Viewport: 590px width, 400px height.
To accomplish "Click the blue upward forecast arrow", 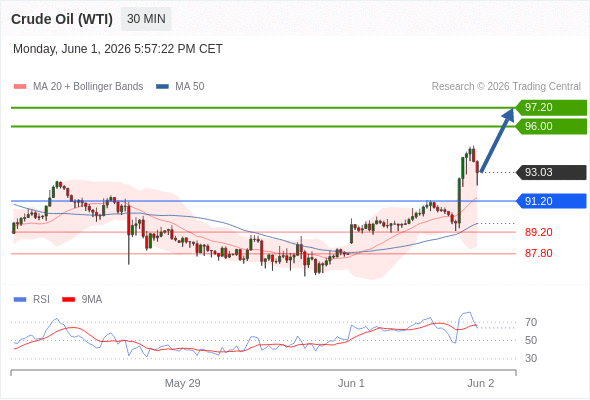I will coord(497,140).
